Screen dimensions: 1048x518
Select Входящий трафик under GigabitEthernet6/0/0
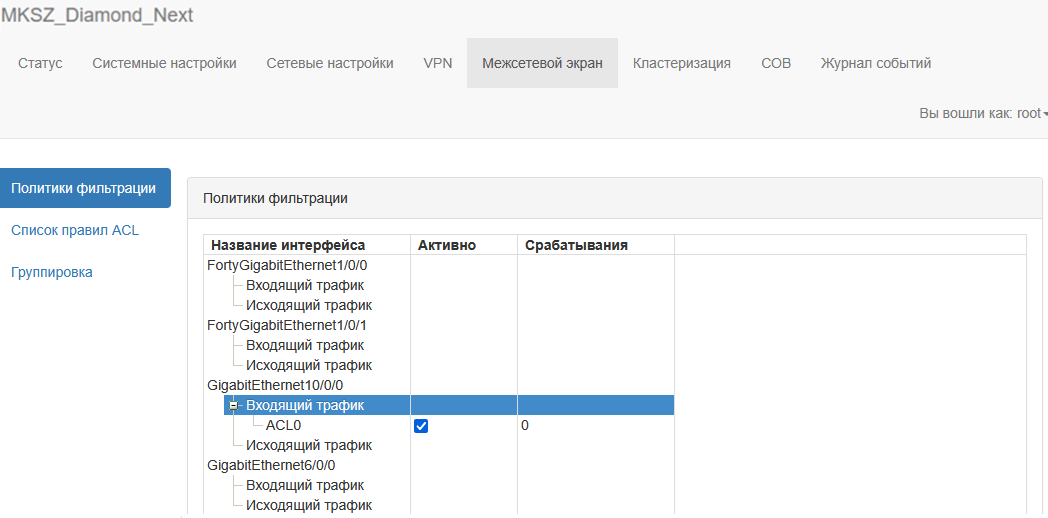tap(304, 485)
